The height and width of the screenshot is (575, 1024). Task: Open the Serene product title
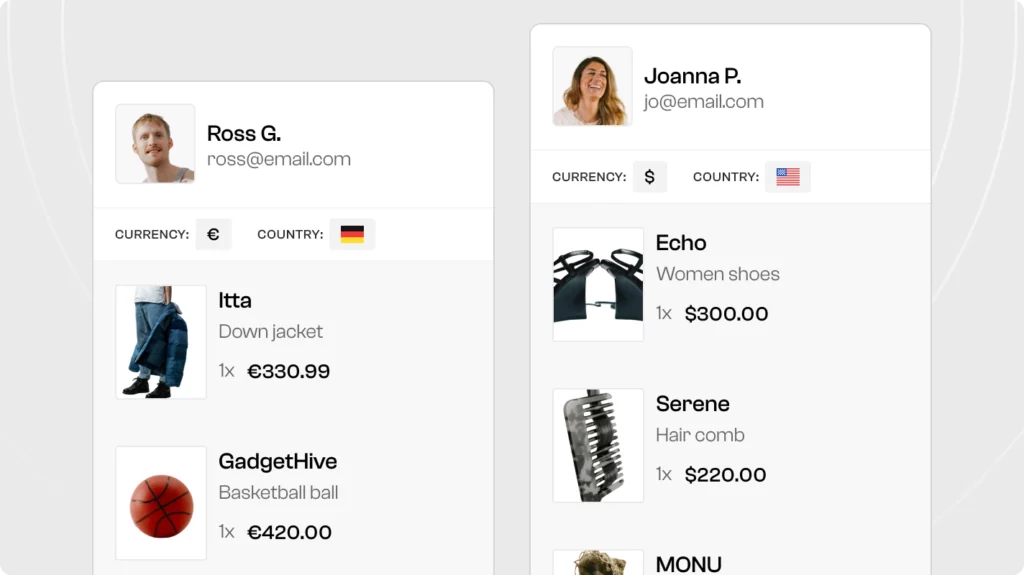(693, 404)
